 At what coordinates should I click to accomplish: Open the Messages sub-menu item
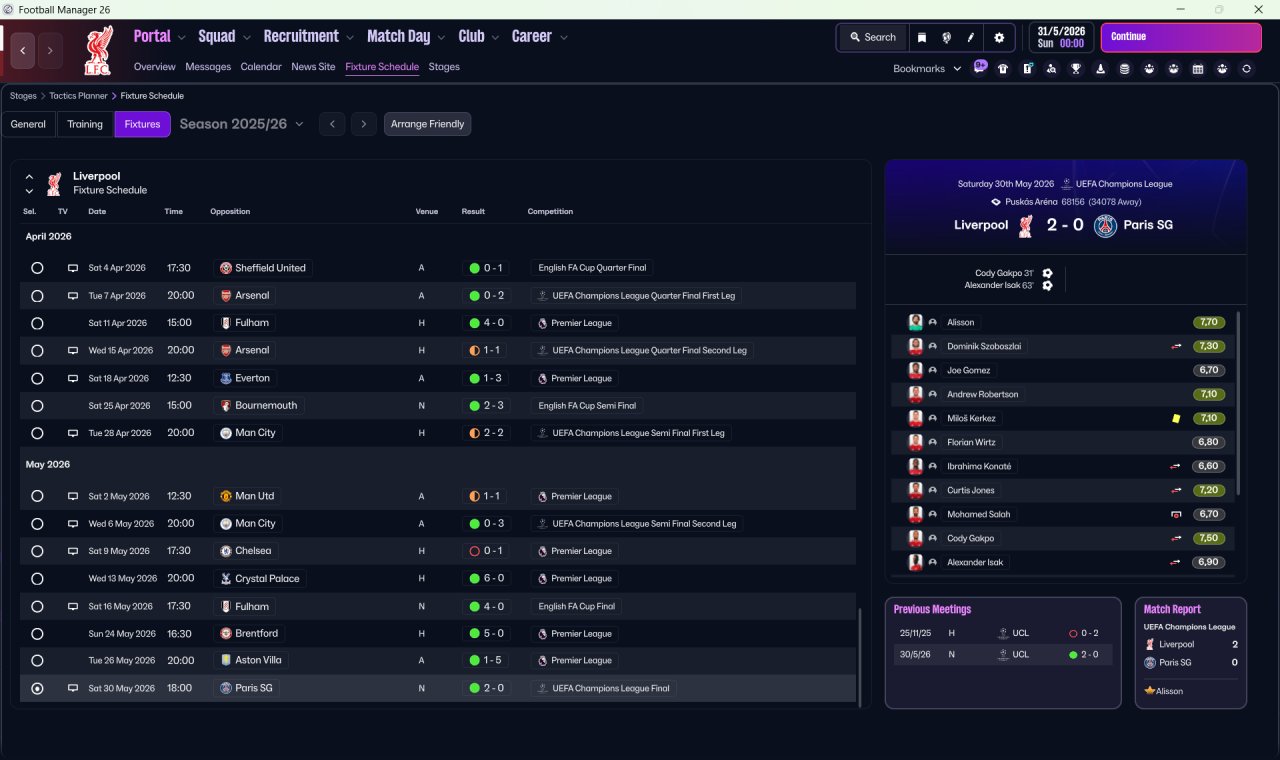pos(208,67)
